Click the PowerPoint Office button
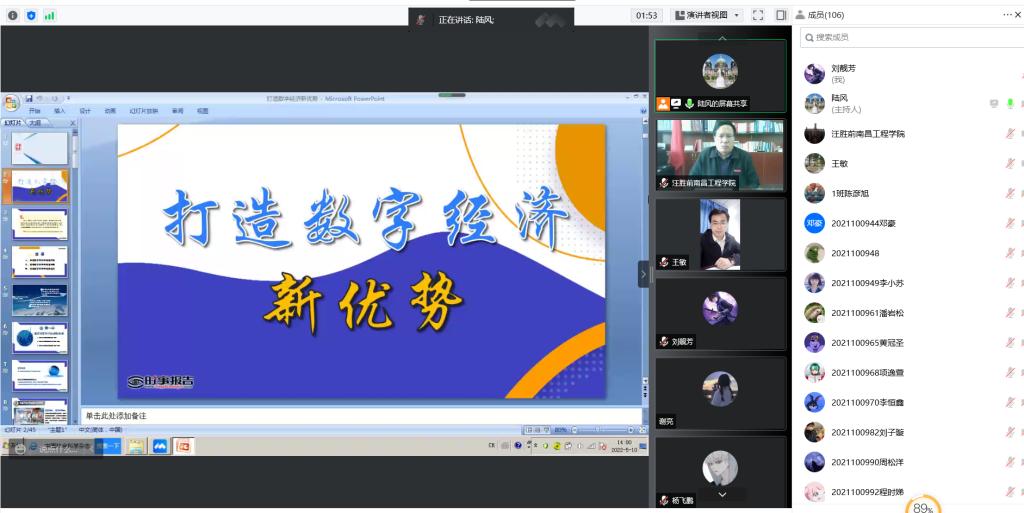This screenshot has height=513, width=1024. [x=11, y=103]
